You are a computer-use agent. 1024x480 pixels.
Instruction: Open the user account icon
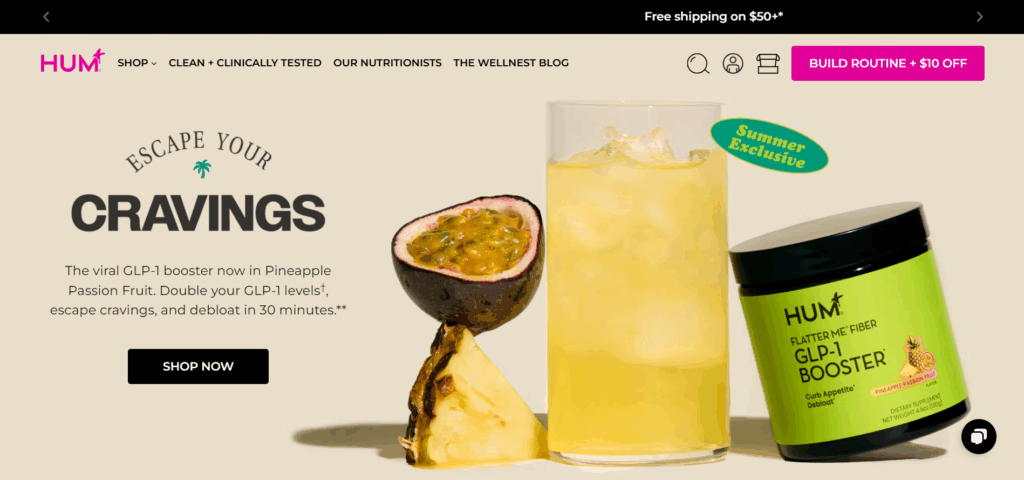click(733, 63)
